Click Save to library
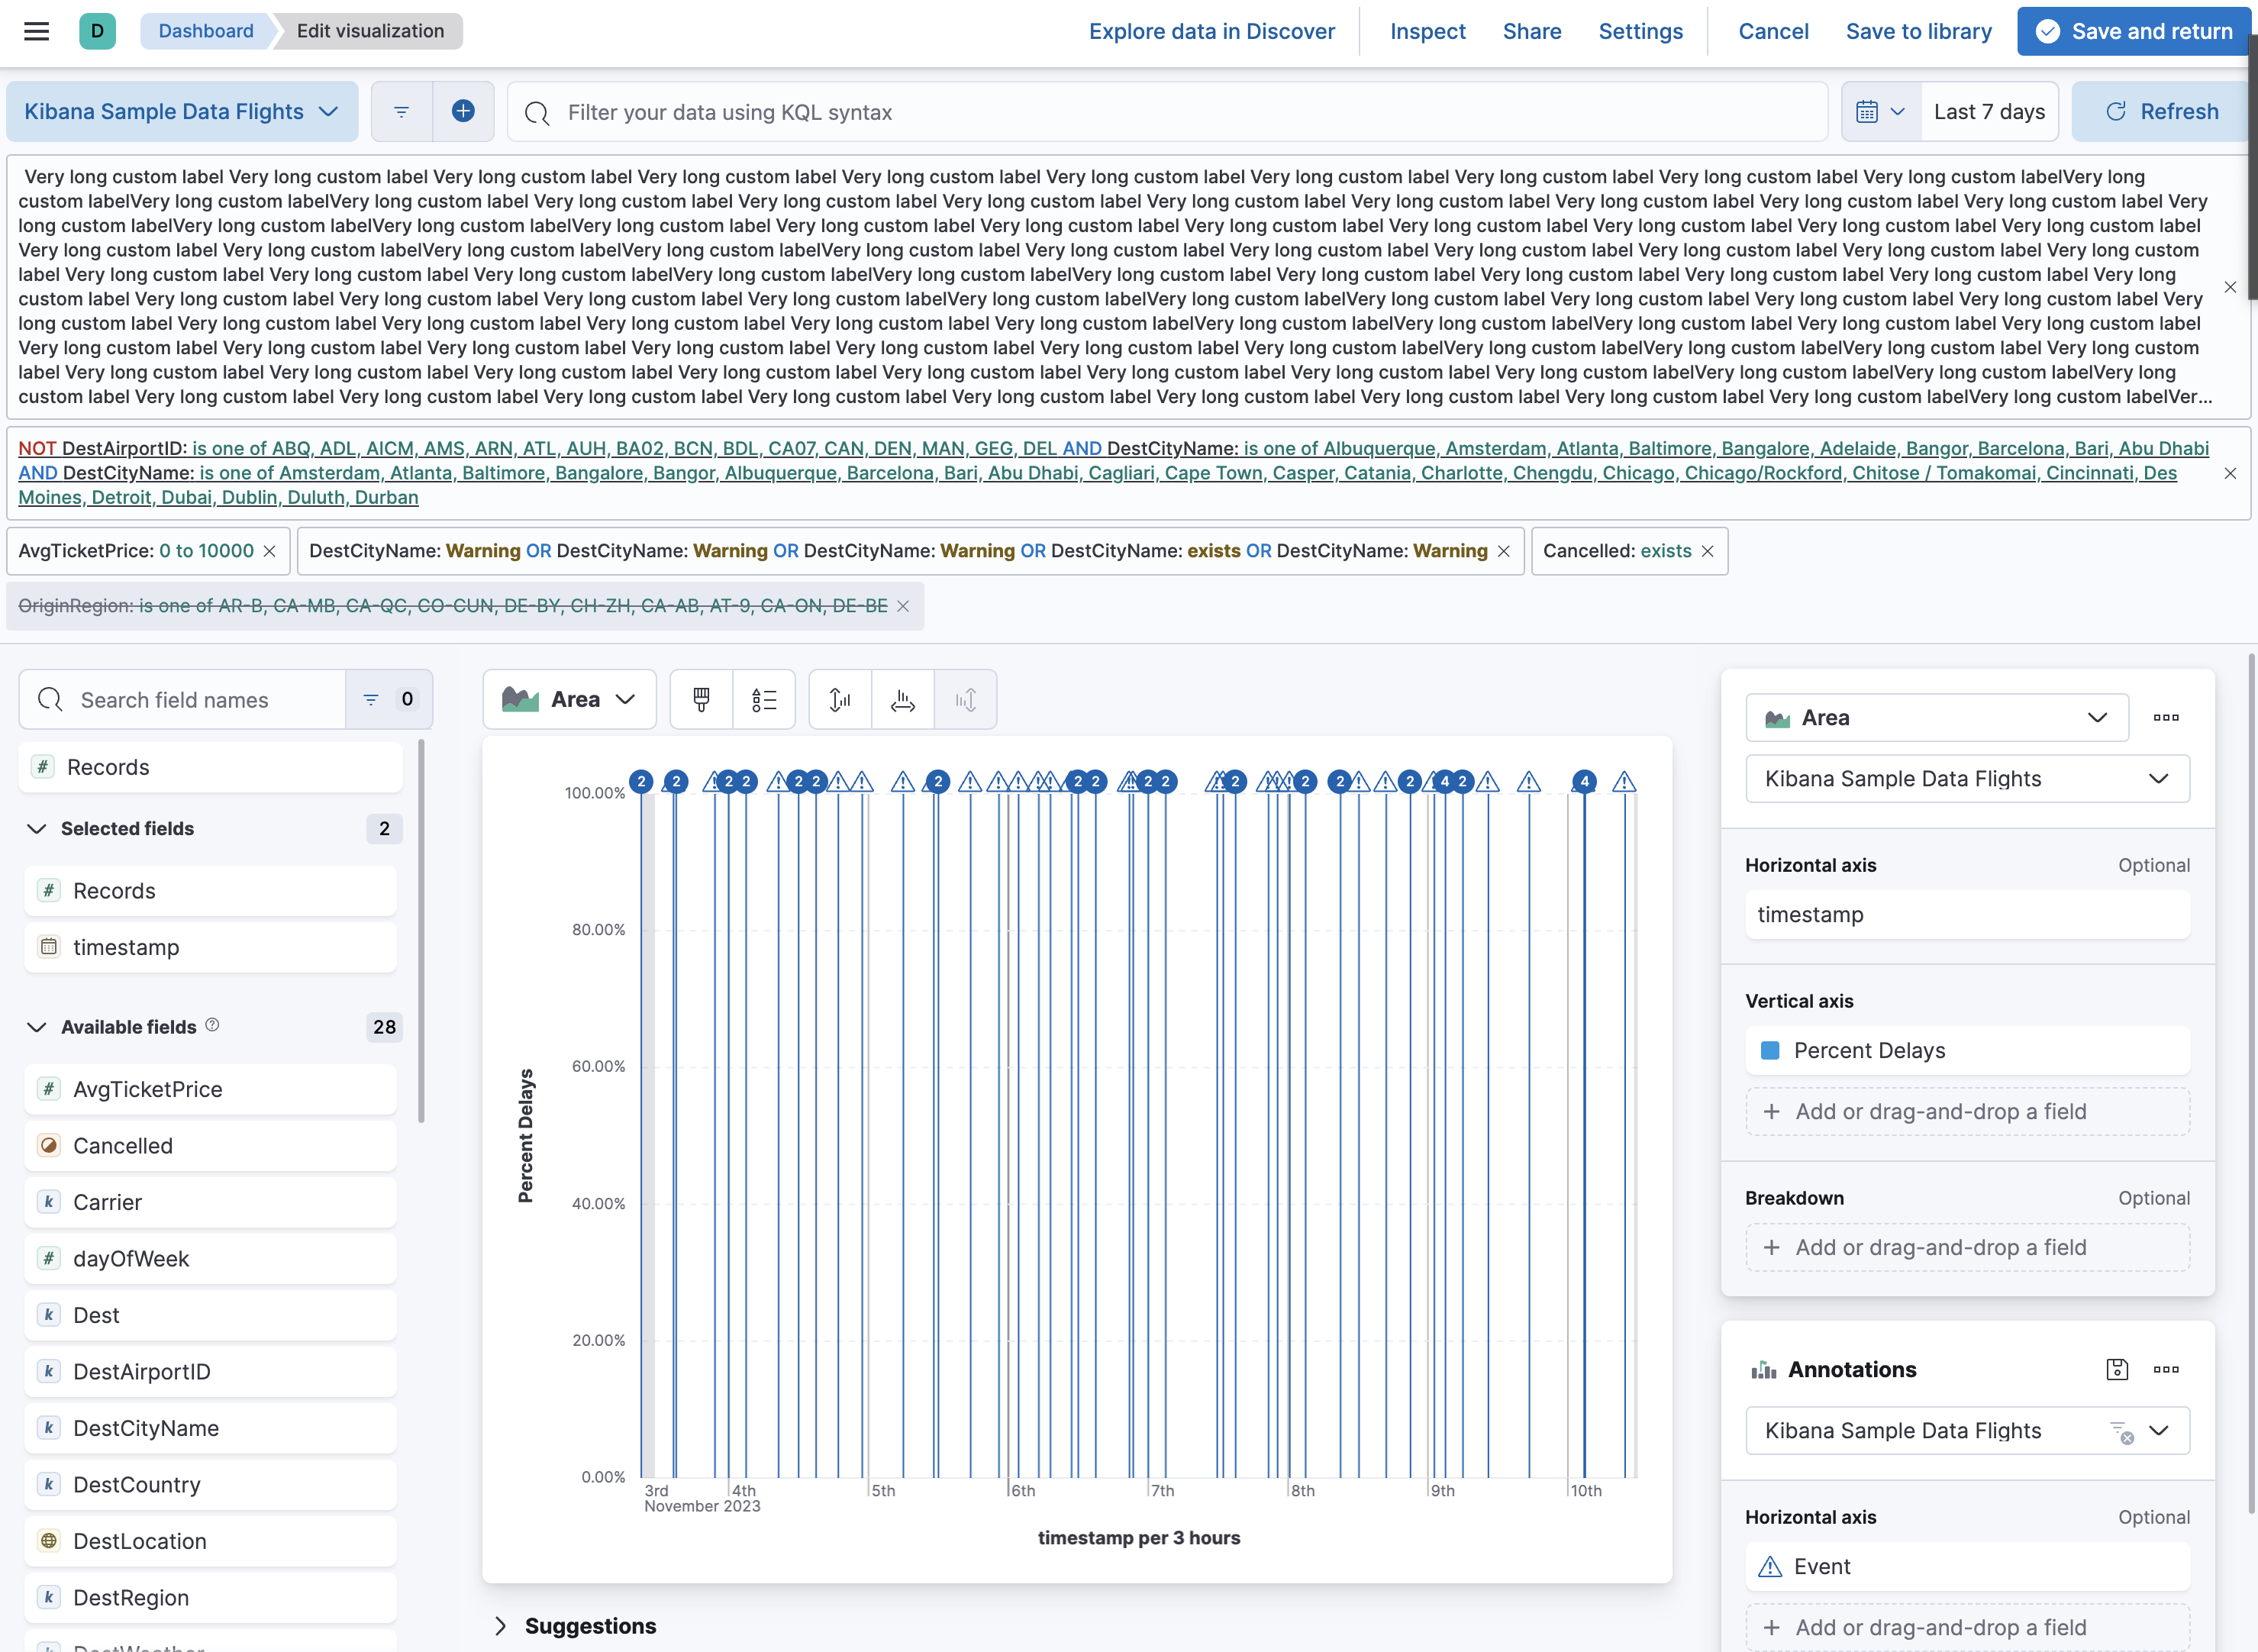This screenshot has height=1652, width=2258. [x=1918, y=31]
